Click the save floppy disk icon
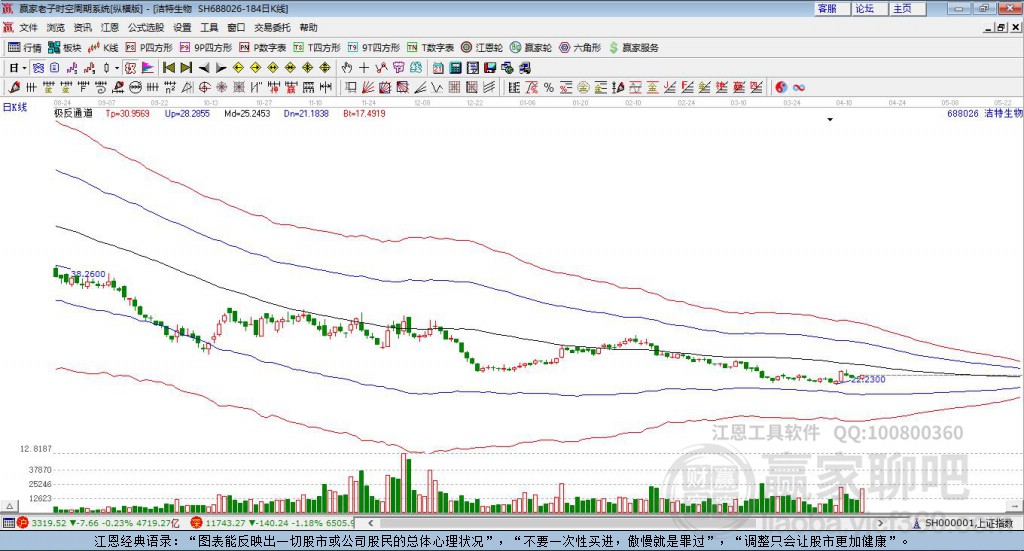 pyautogui.click(x=490, y=68)
